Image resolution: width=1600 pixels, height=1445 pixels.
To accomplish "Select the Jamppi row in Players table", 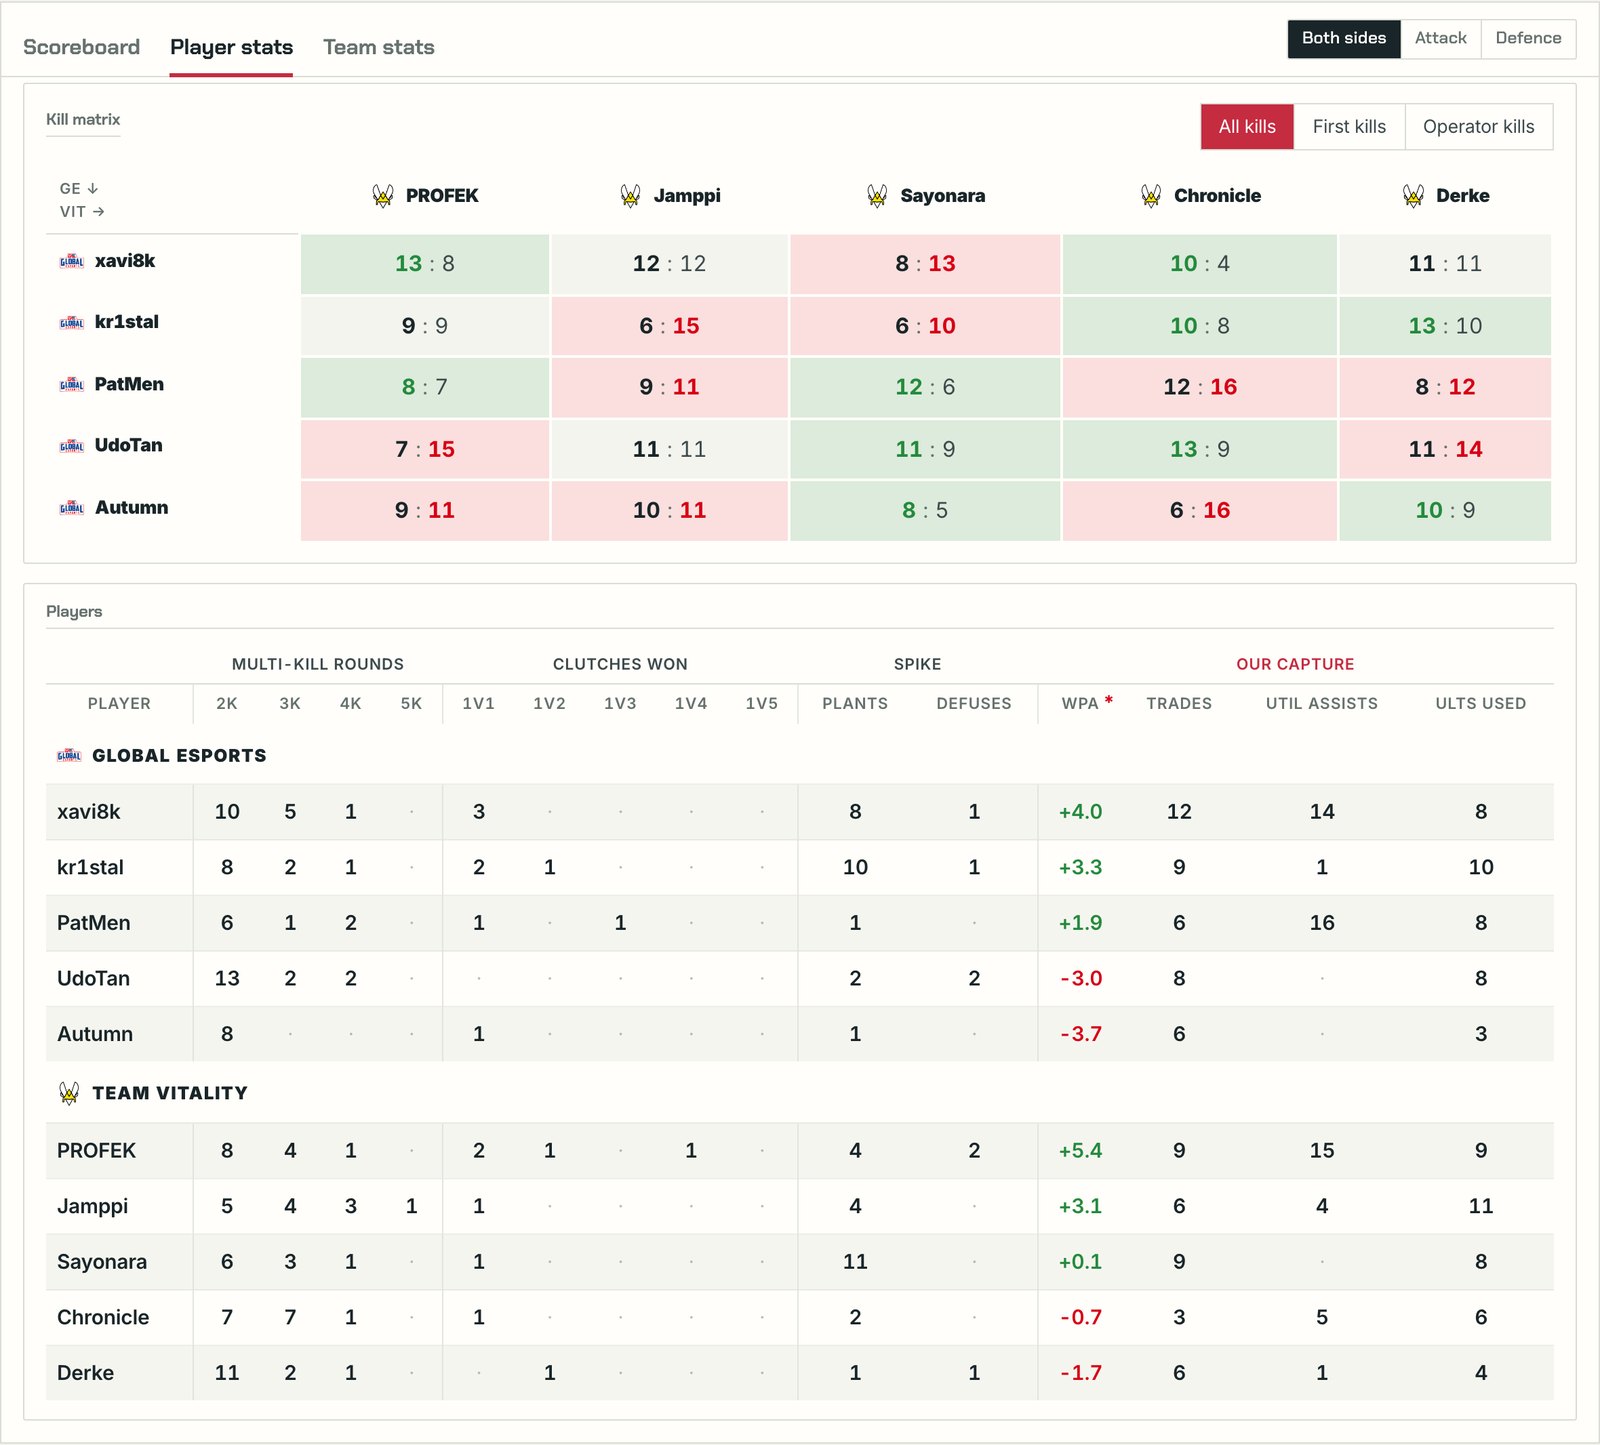I will point(800,1206).
